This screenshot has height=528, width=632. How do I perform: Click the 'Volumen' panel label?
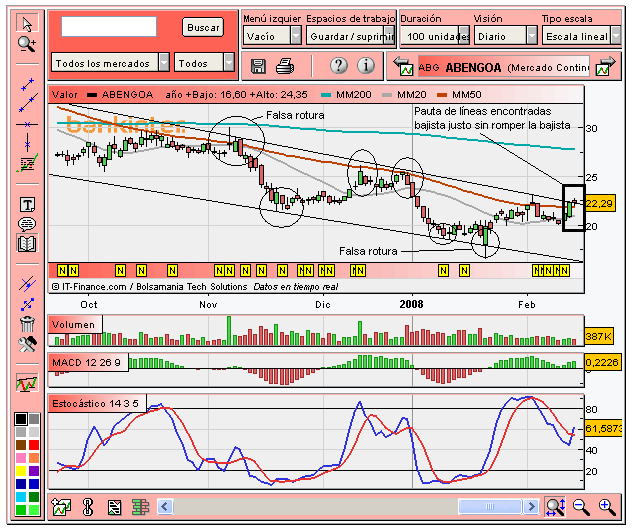[73, 325]
